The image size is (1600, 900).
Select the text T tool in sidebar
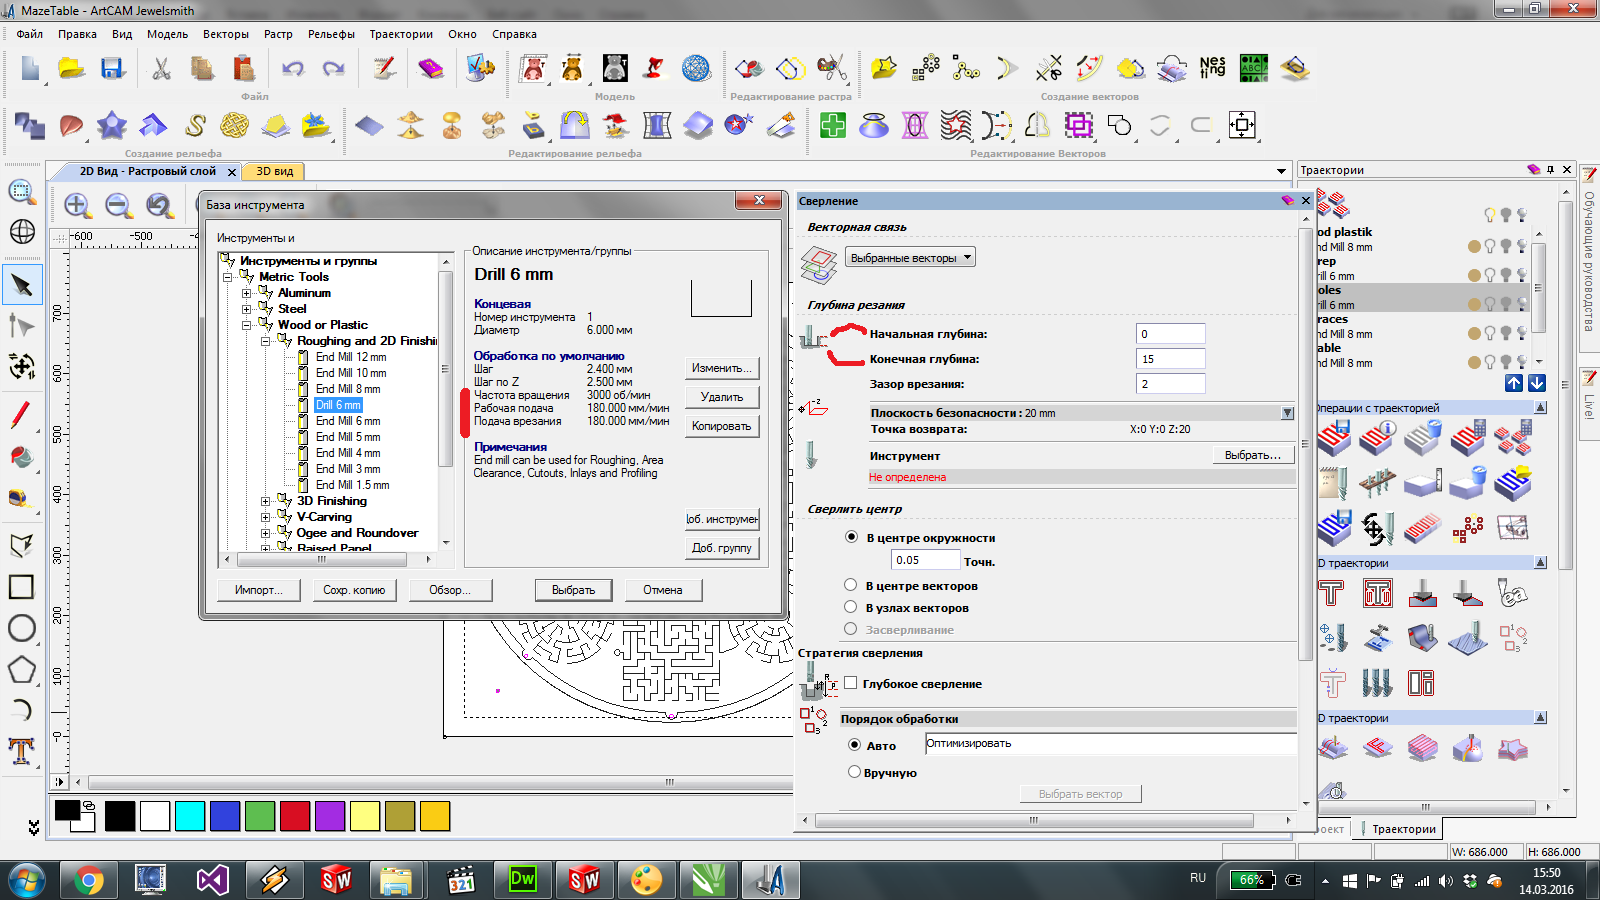coord(22,750)
